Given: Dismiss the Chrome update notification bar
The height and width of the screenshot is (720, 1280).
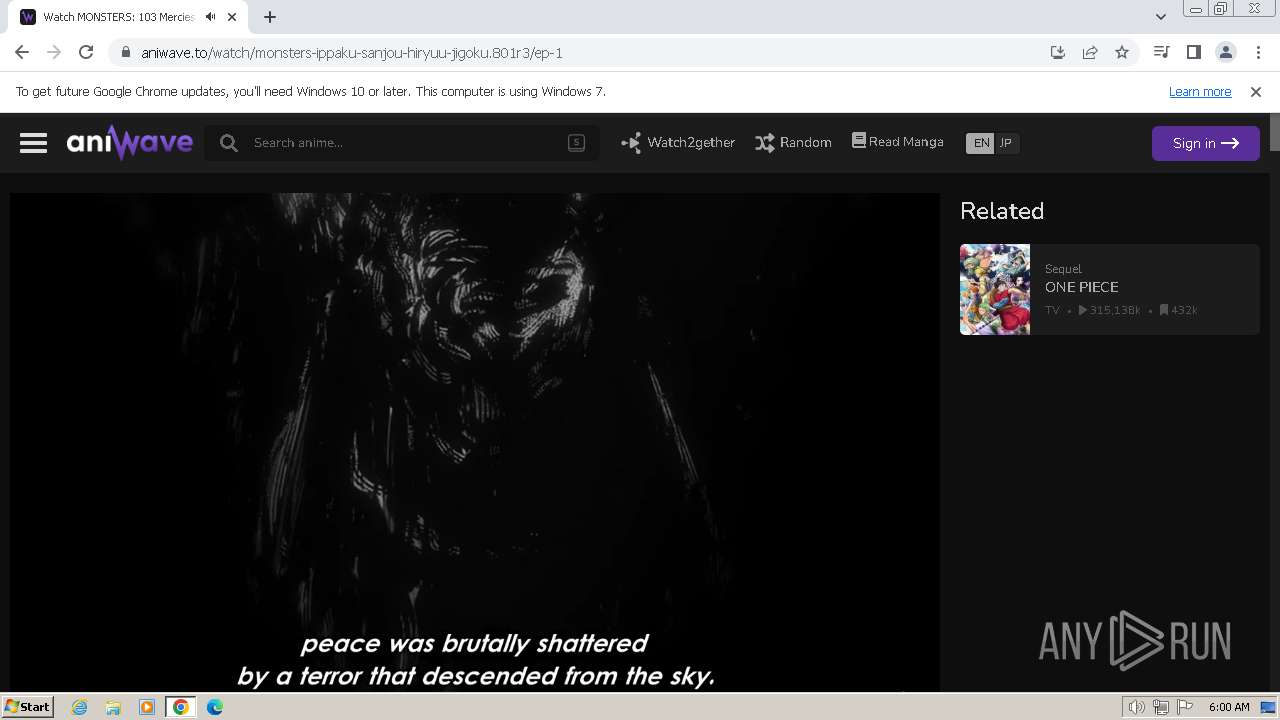Looking at the screenshot, I should [x=1256, y=91].
